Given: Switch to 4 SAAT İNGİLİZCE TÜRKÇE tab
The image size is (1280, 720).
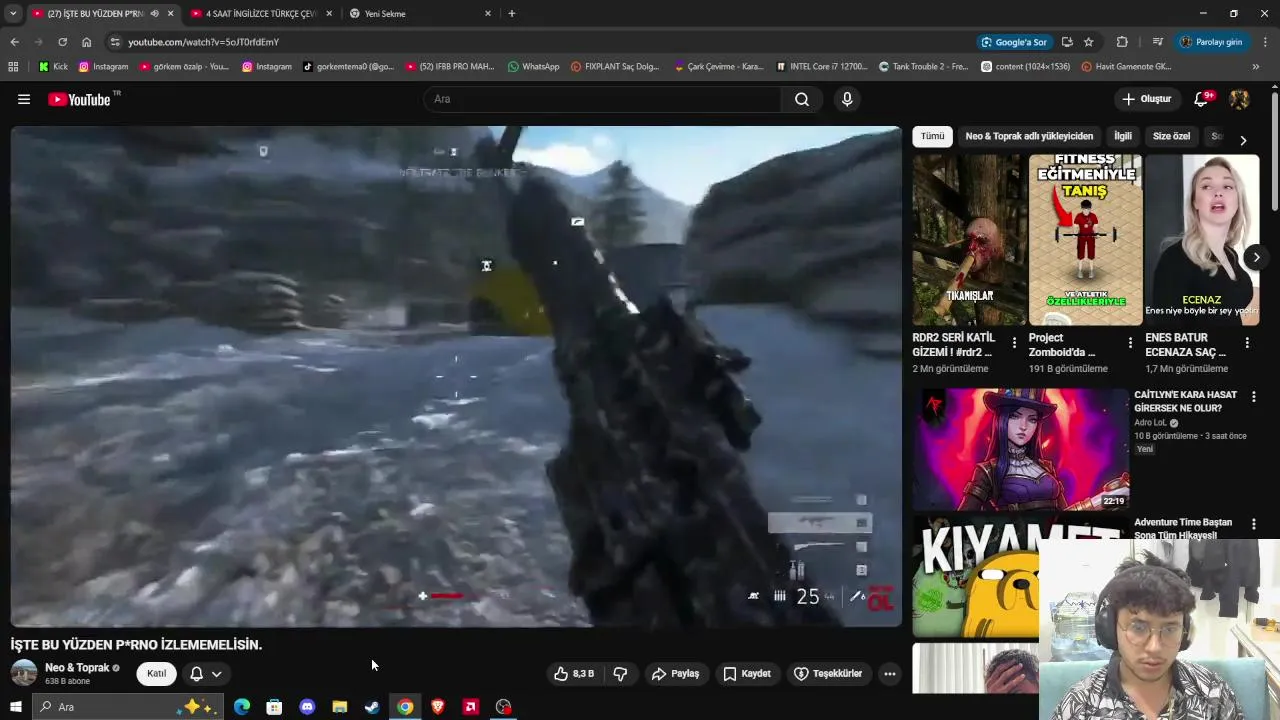Looking at the screenshot, I should tap(259, 14).
